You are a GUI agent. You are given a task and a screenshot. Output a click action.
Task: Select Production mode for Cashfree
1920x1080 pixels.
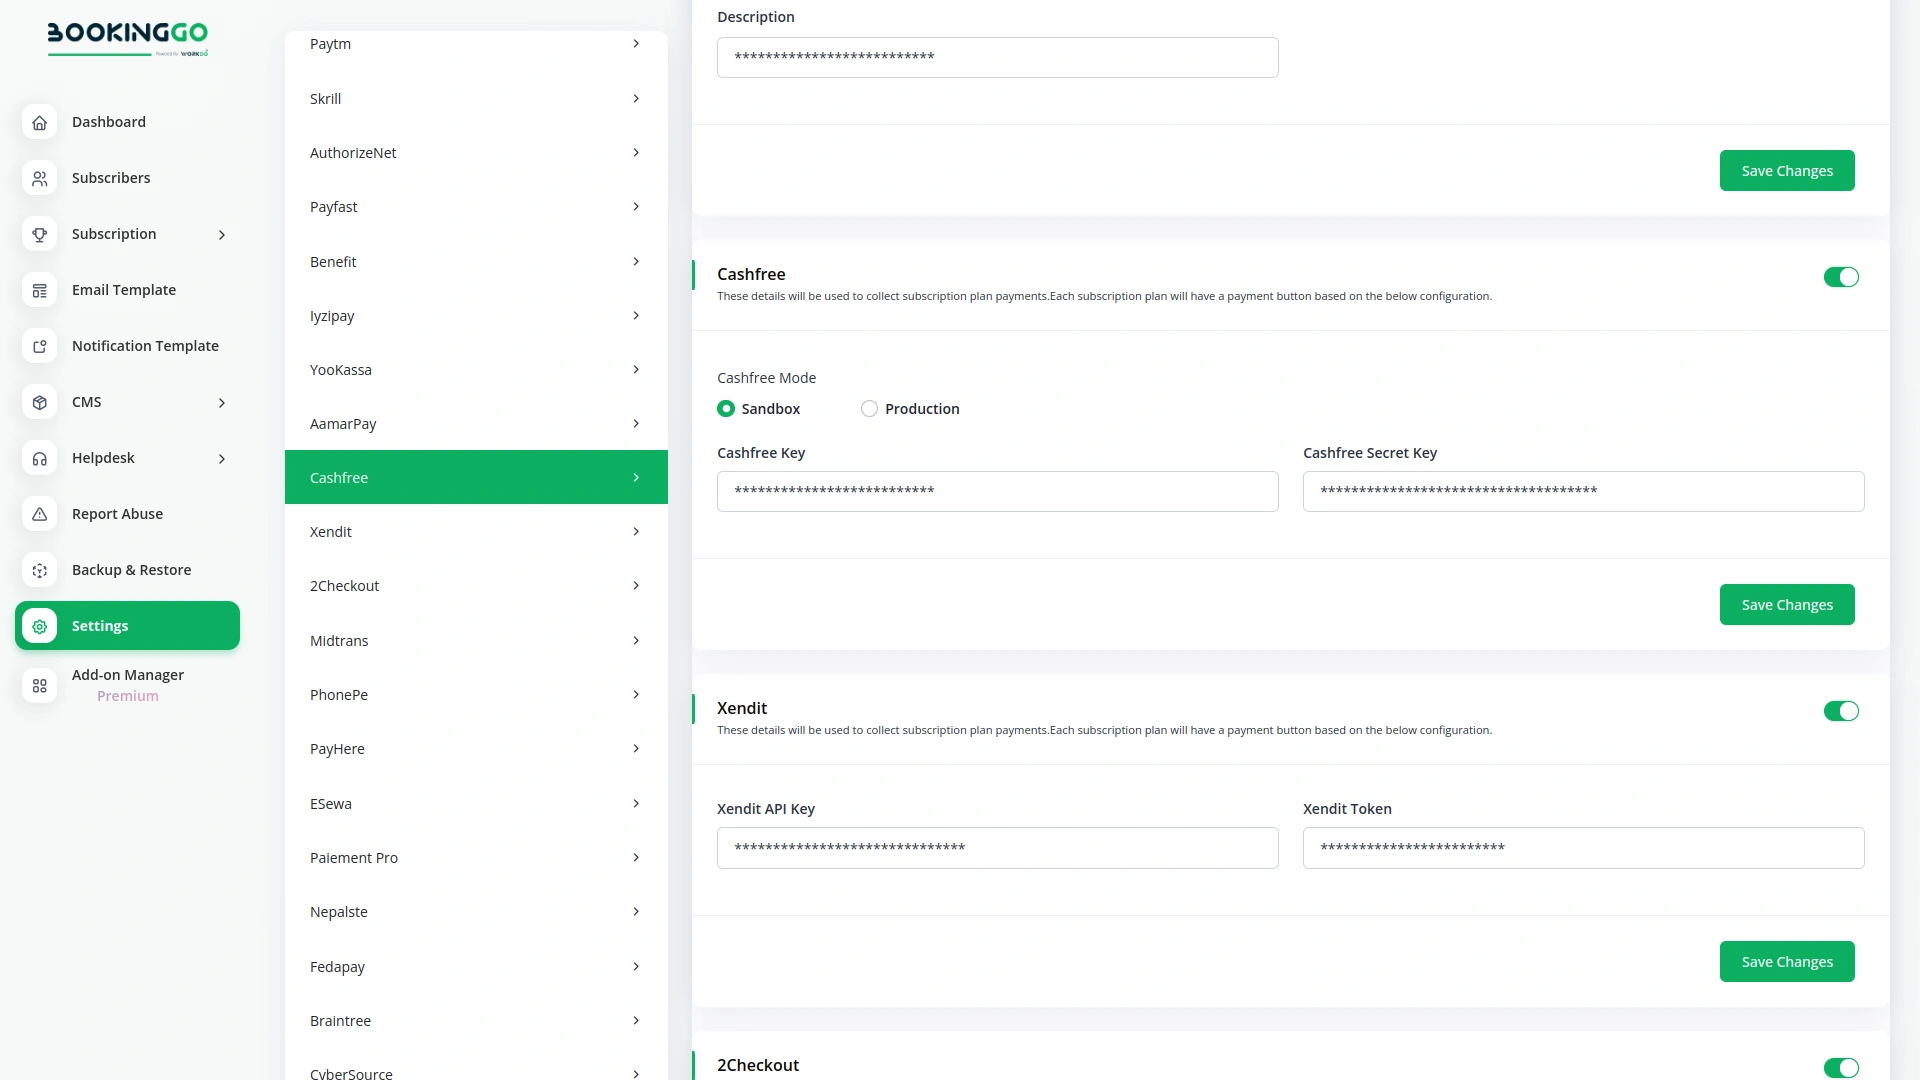(x=869, y=408)
